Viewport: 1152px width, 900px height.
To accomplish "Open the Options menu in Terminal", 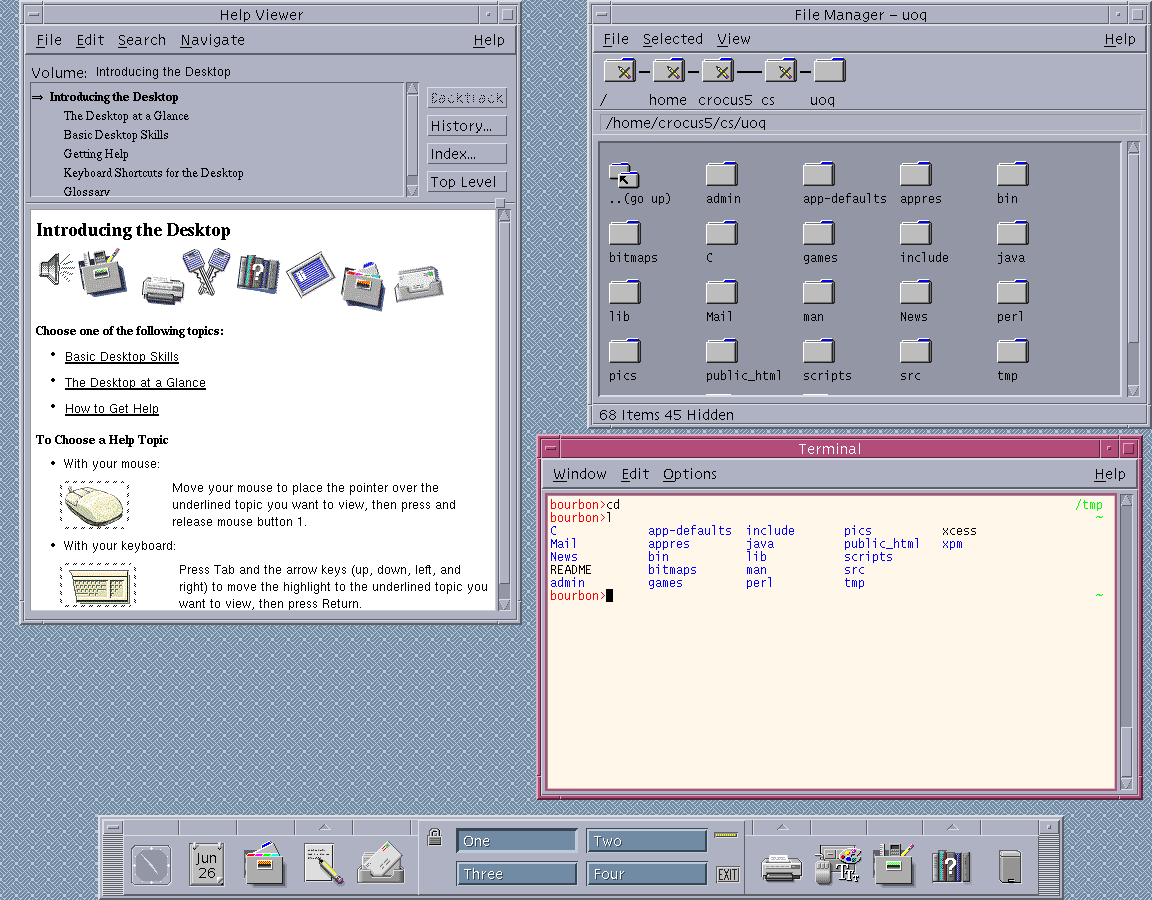I will 689,474.
